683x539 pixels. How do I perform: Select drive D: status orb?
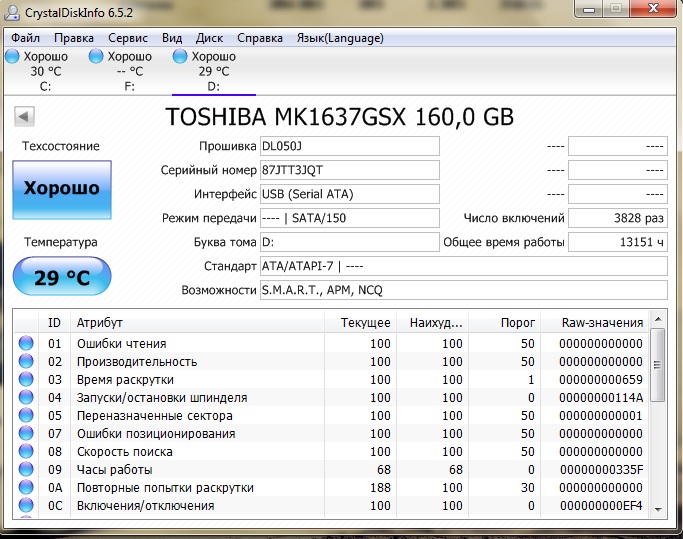click(x=180, y=57)
